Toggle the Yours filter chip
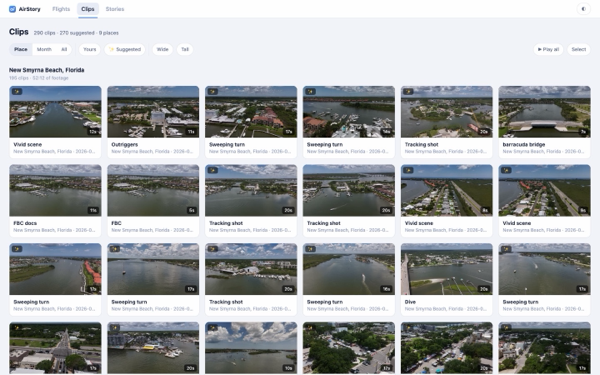The image size is (600, 375). (x=90, y=49)
